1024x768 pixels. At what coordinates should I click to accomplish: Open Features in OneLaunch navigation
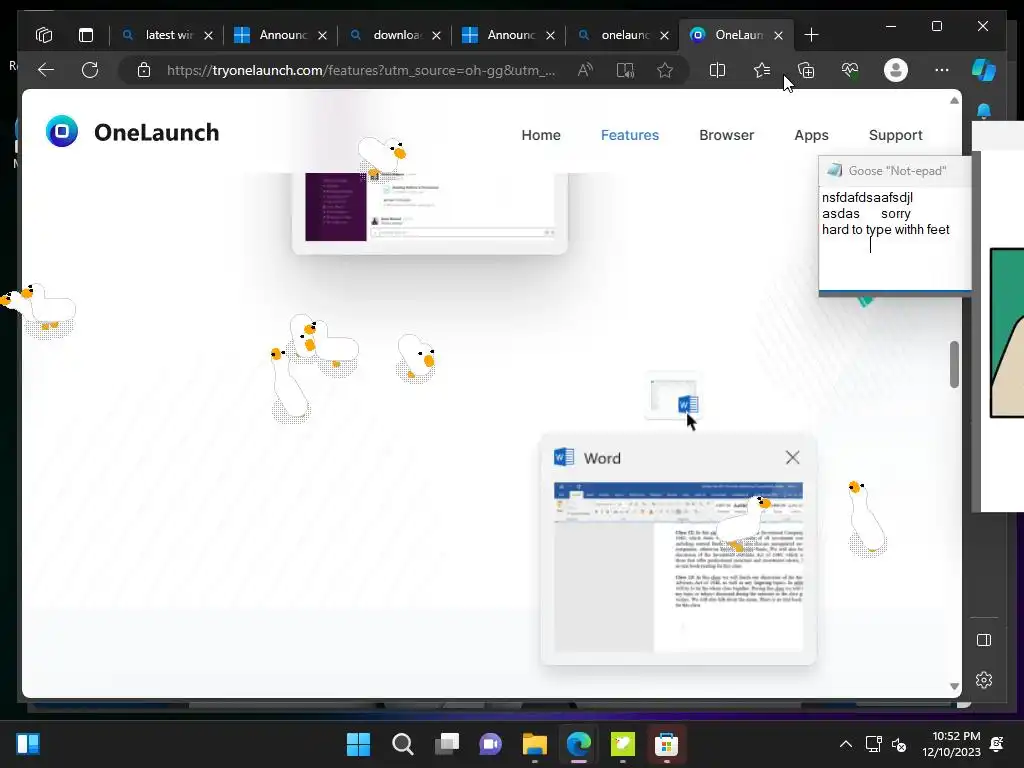coord(630,135)
